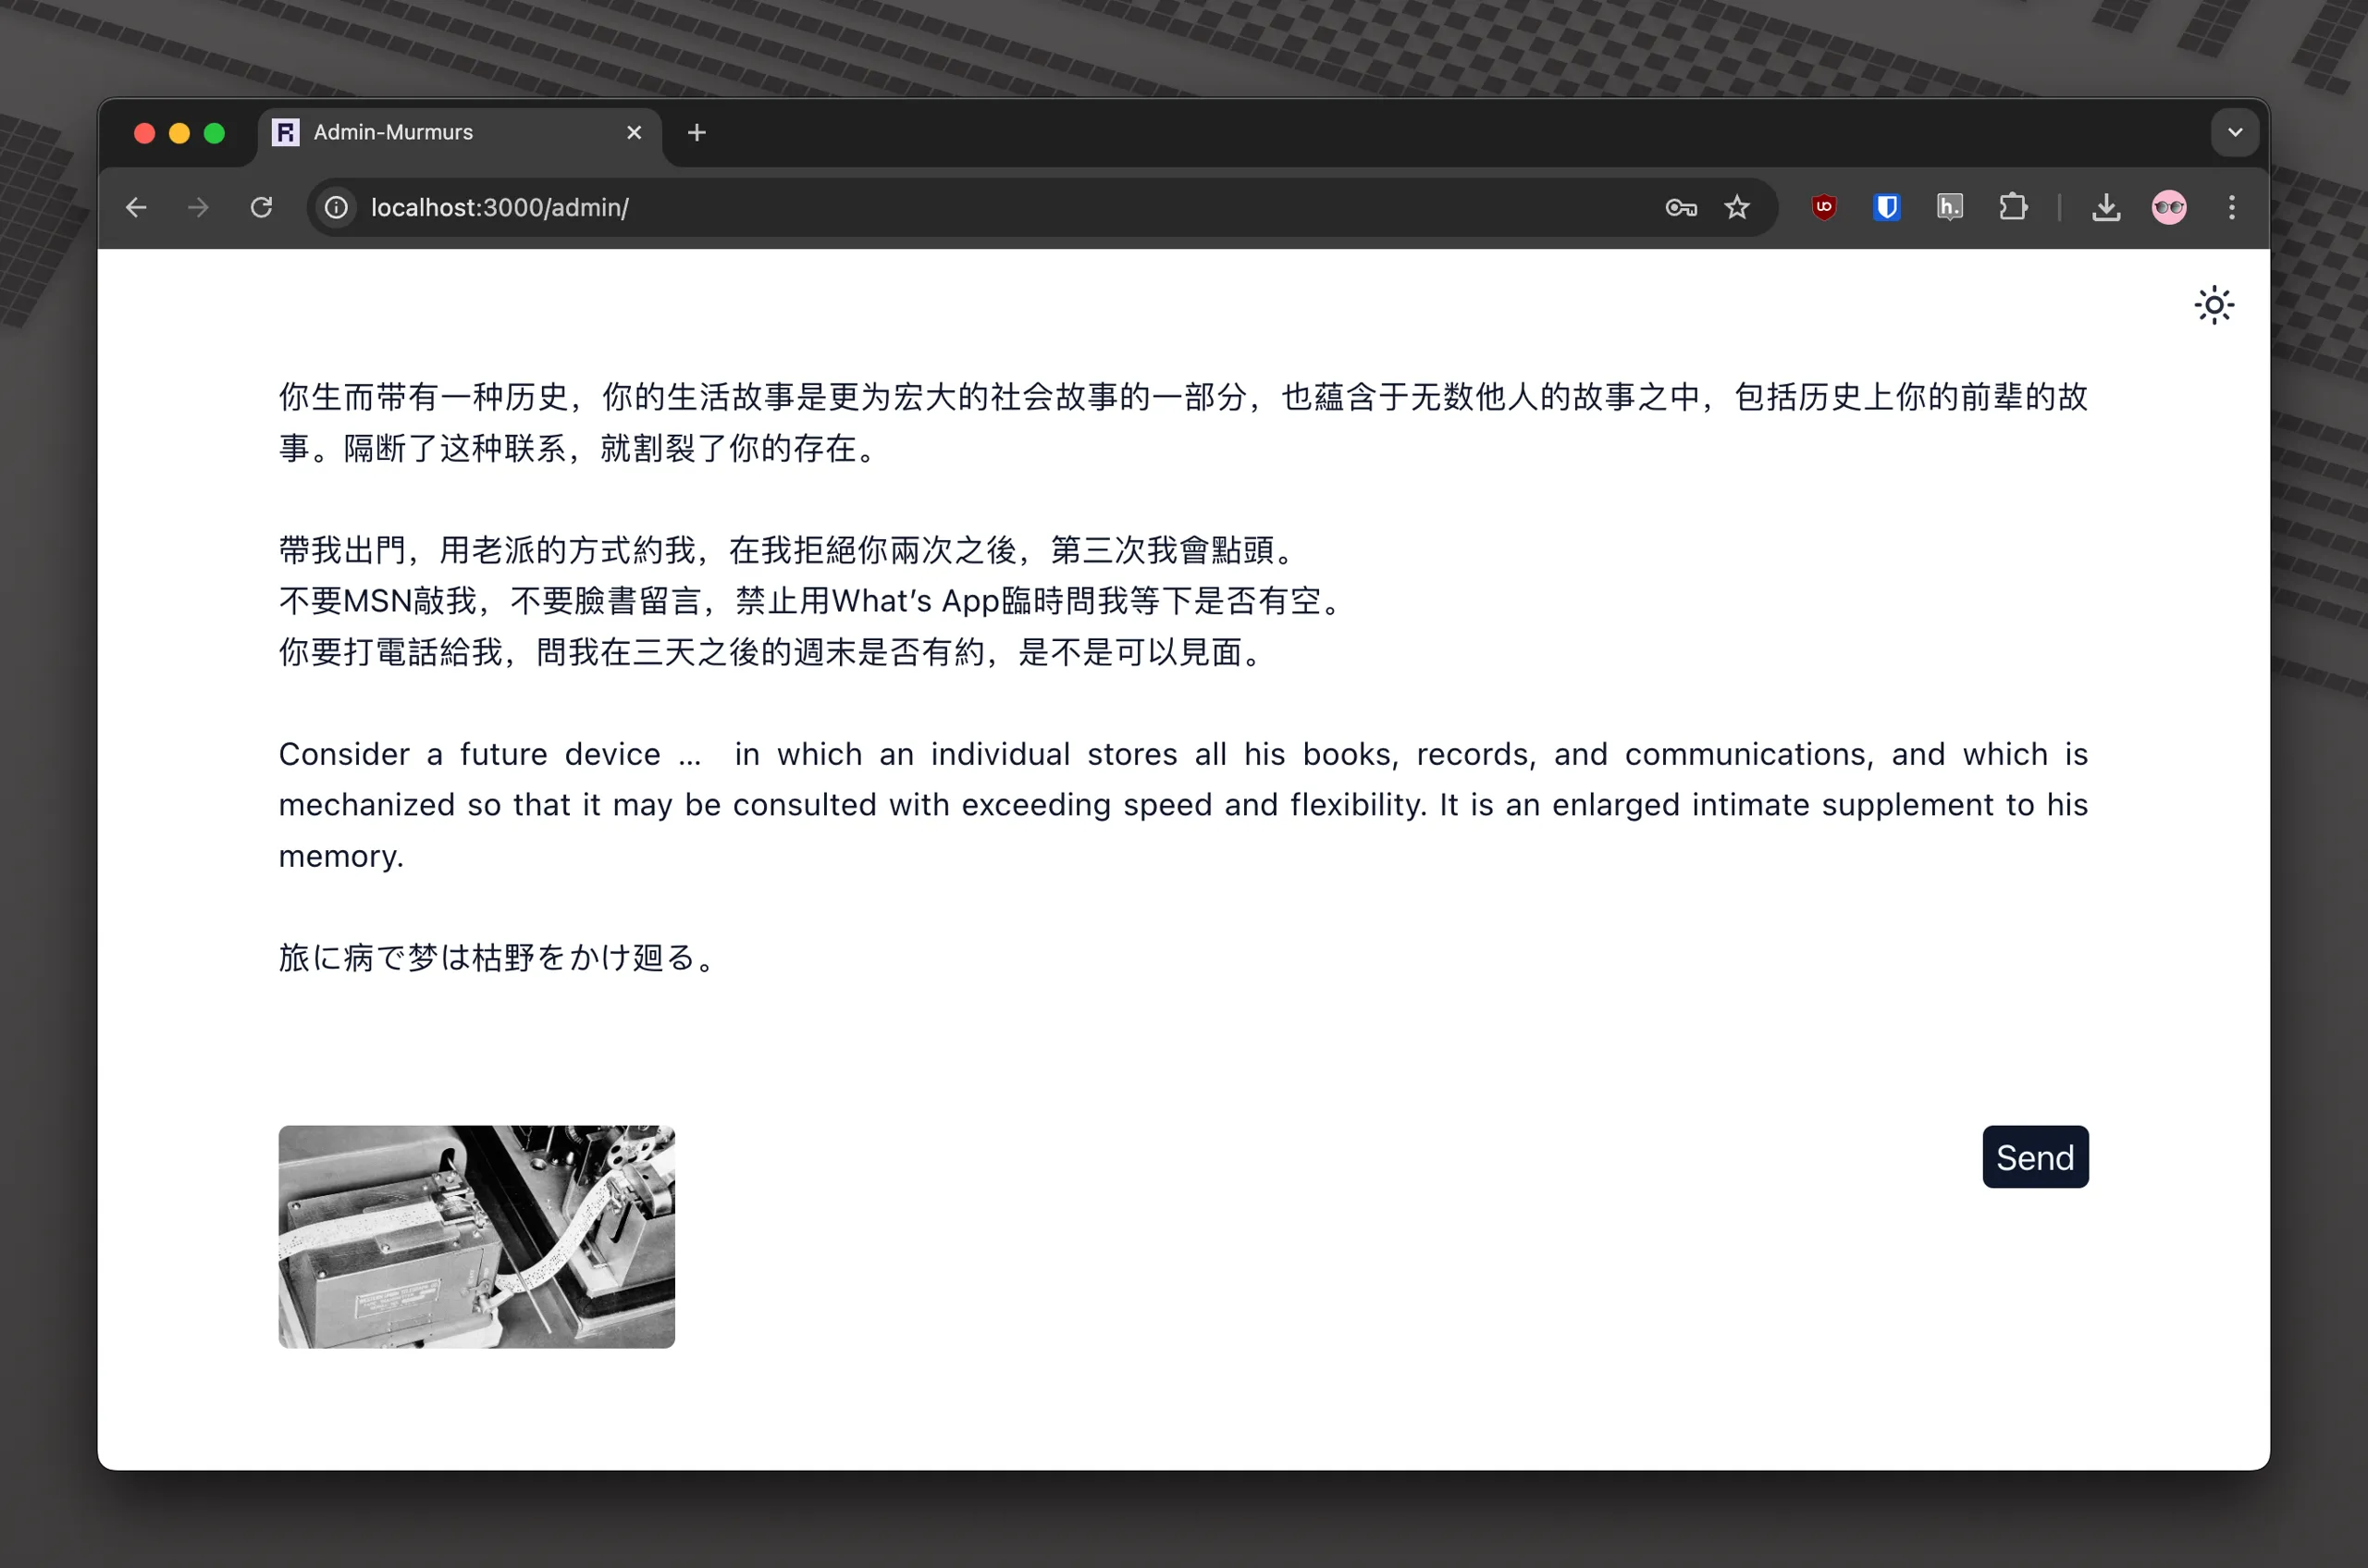2368x1568 pixels.
Task: Show browser downloads
Action: (2106, 207)
